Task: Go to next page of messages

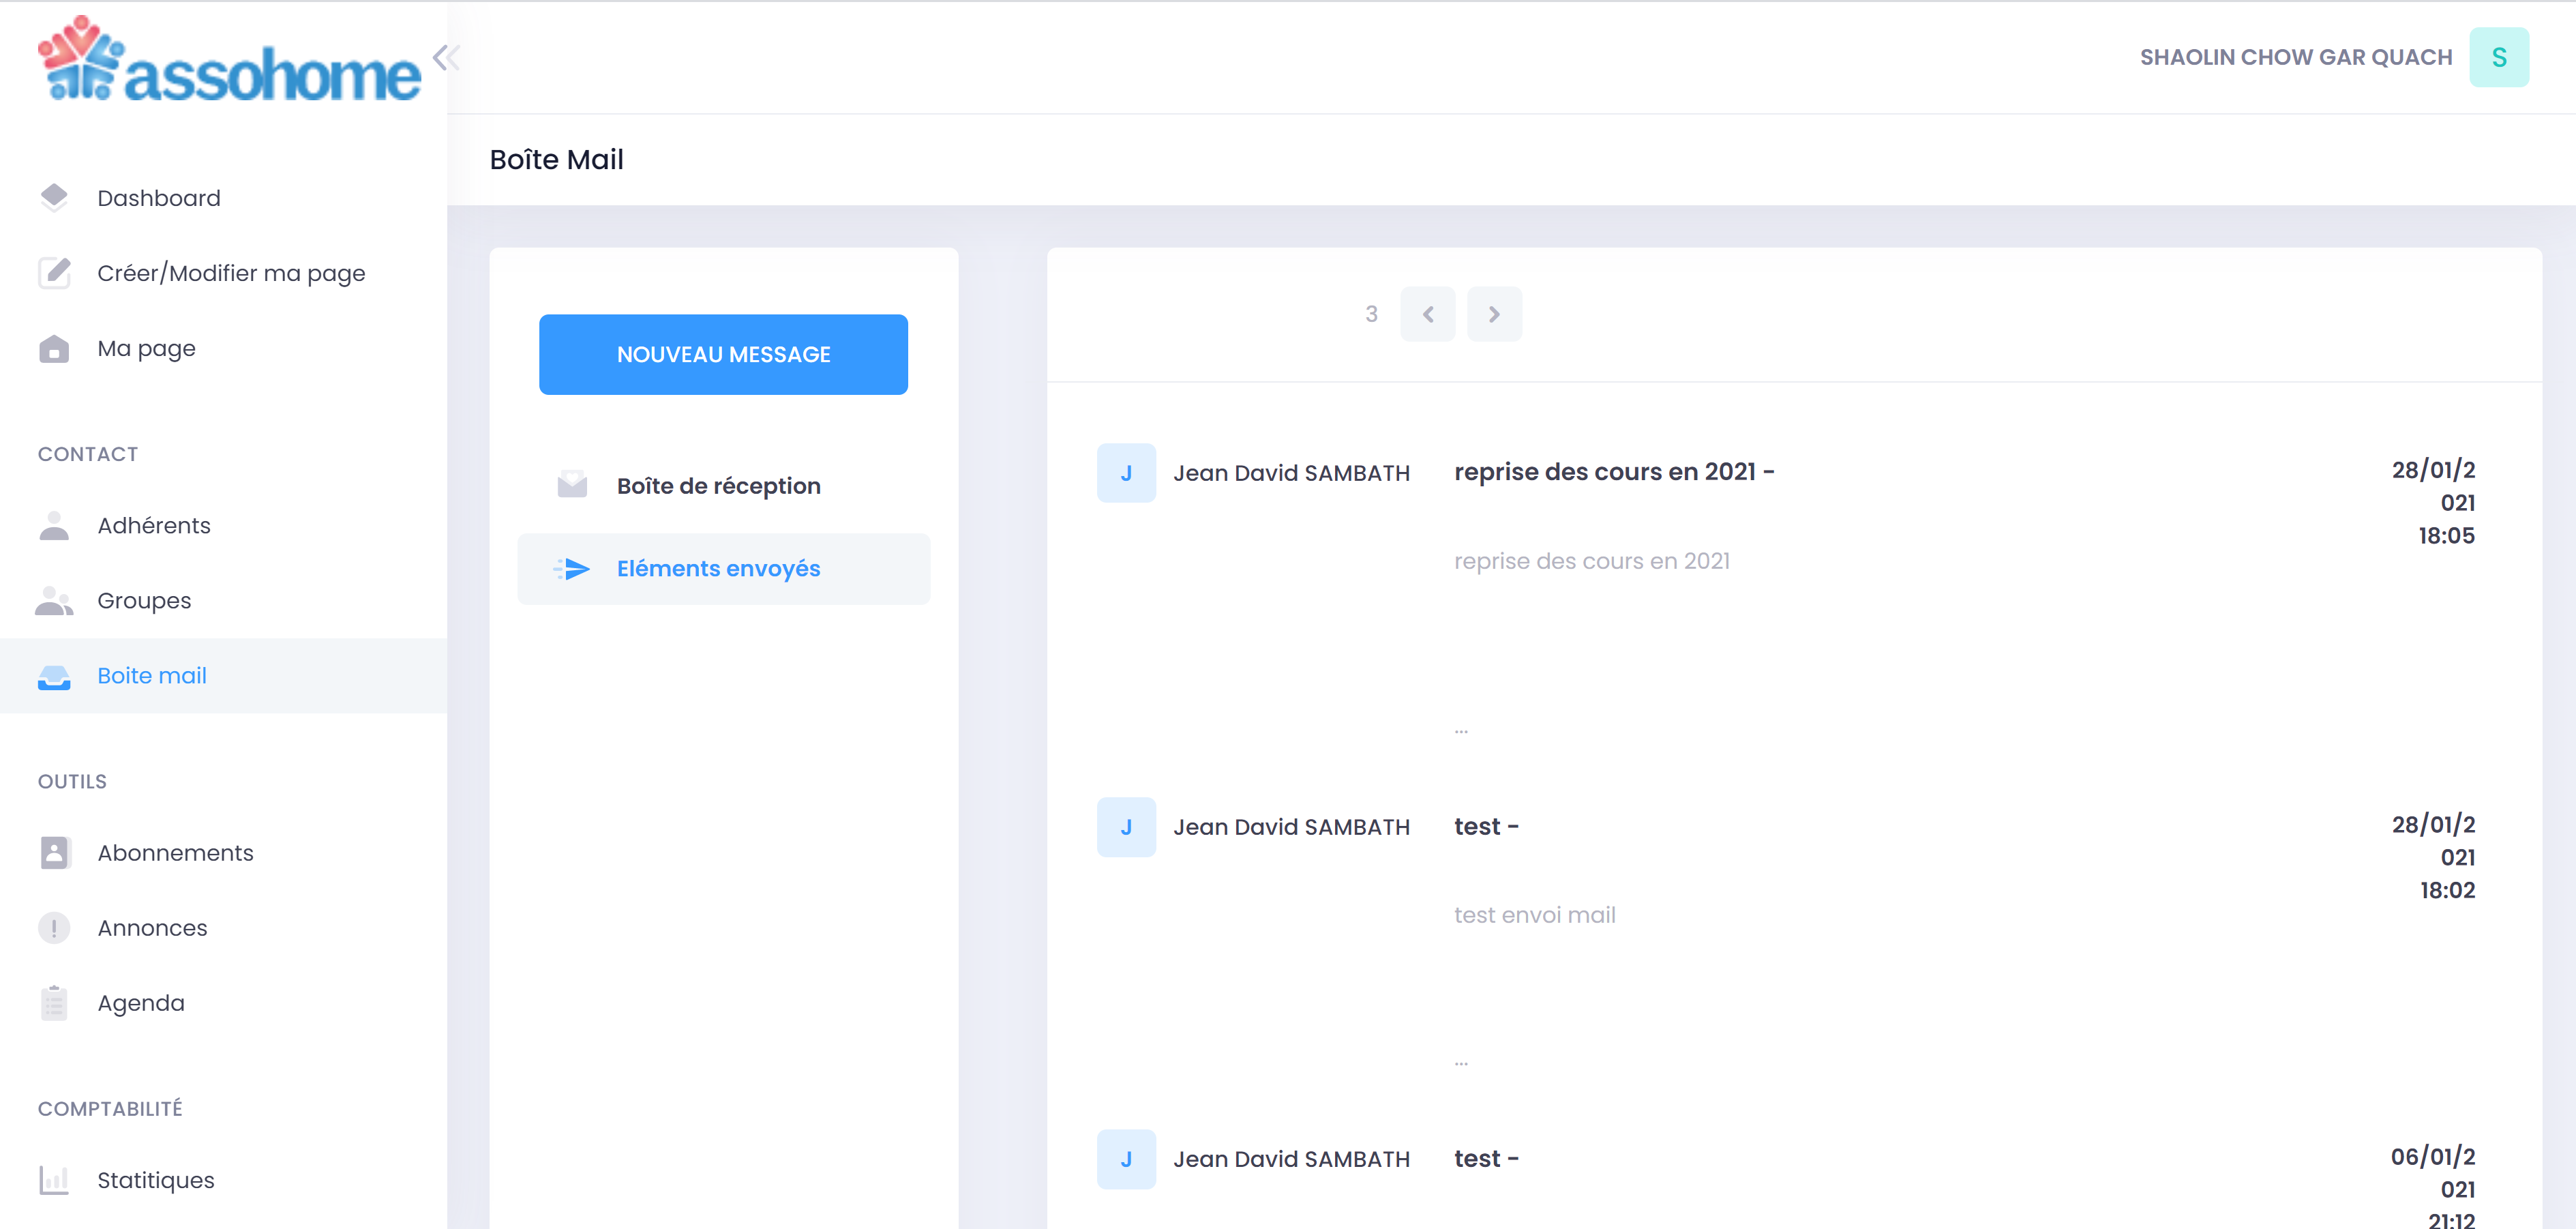Action: click(1494, 314)
